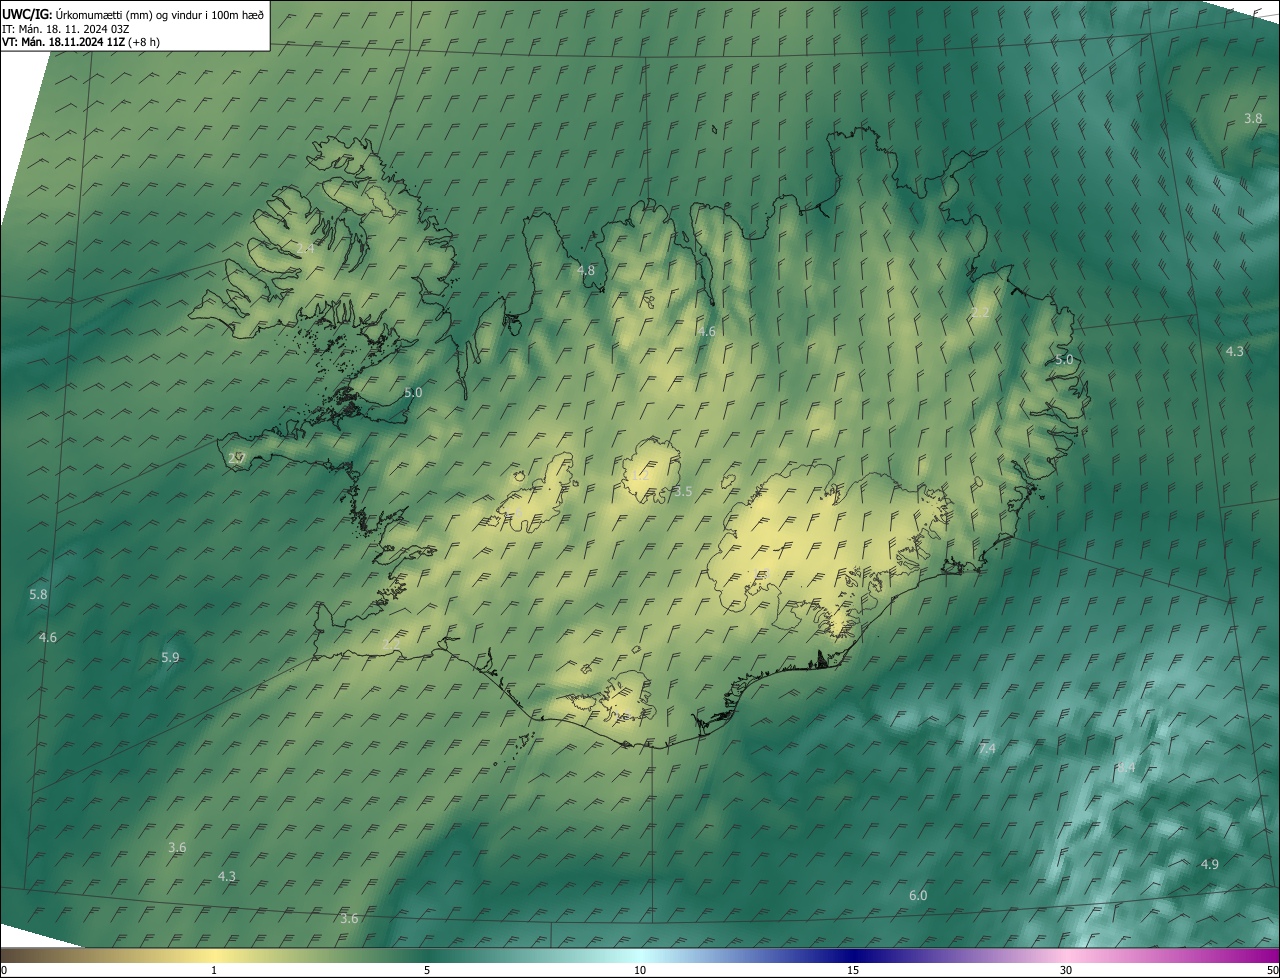The height and width of the screenshot is (978, 1280).
Task: Click the 2.4 value on Westfjords
Action: pyautogui.click(x=305, y=247)
